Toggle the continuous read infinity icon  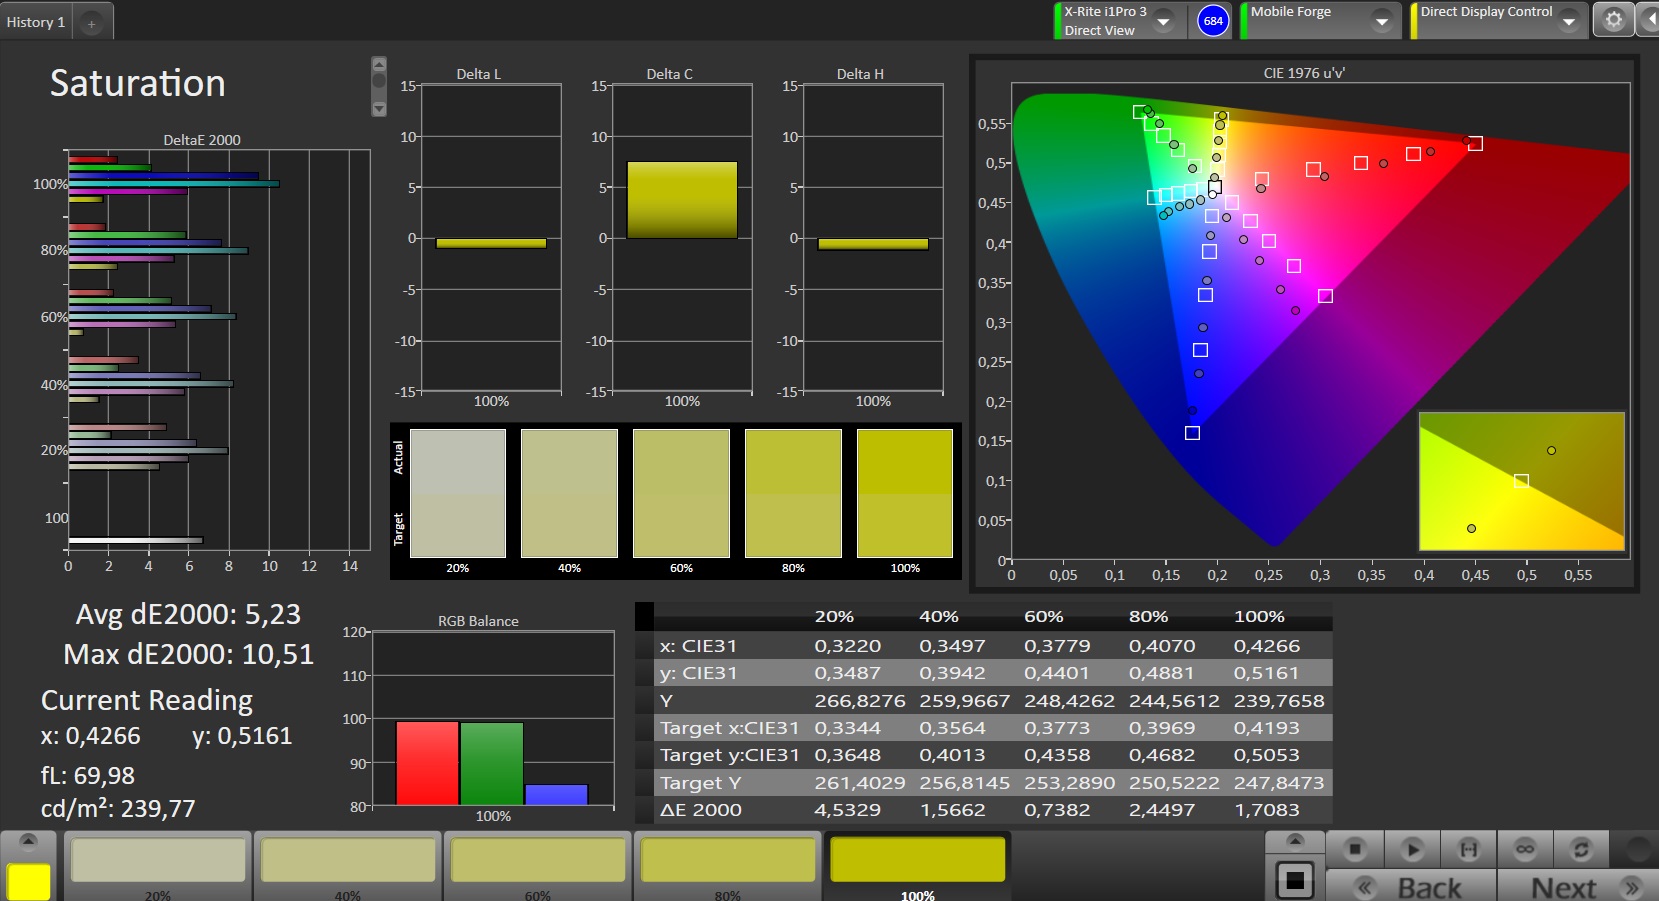(1525, 849)
